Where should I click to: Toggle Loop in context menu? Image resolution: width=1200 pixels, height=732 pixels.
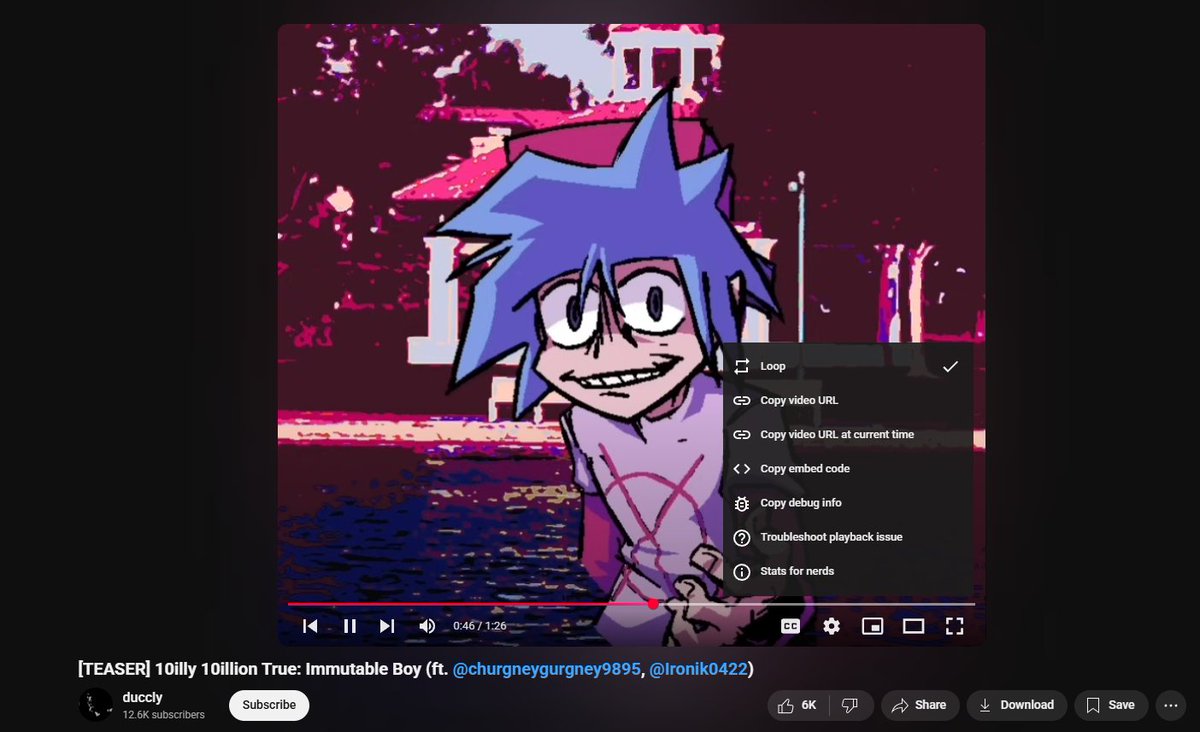pos(848,366)
